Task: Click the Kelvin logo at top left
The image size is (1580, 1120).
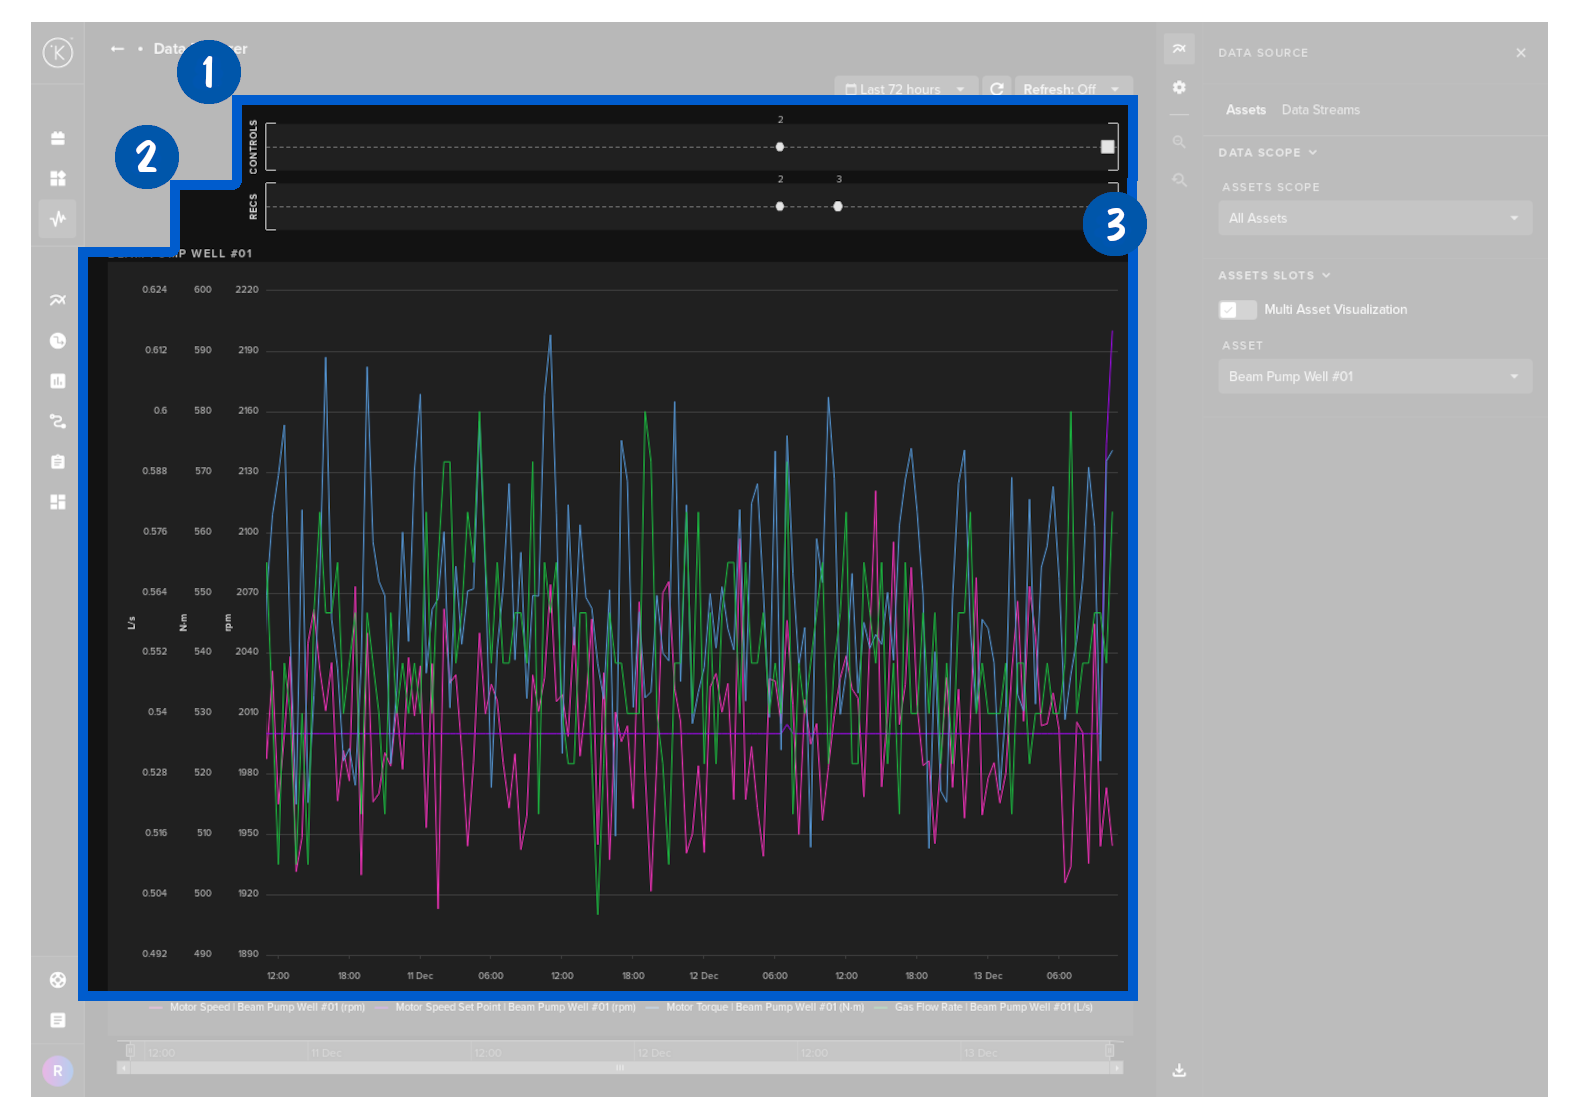Action: pos(58,52)
